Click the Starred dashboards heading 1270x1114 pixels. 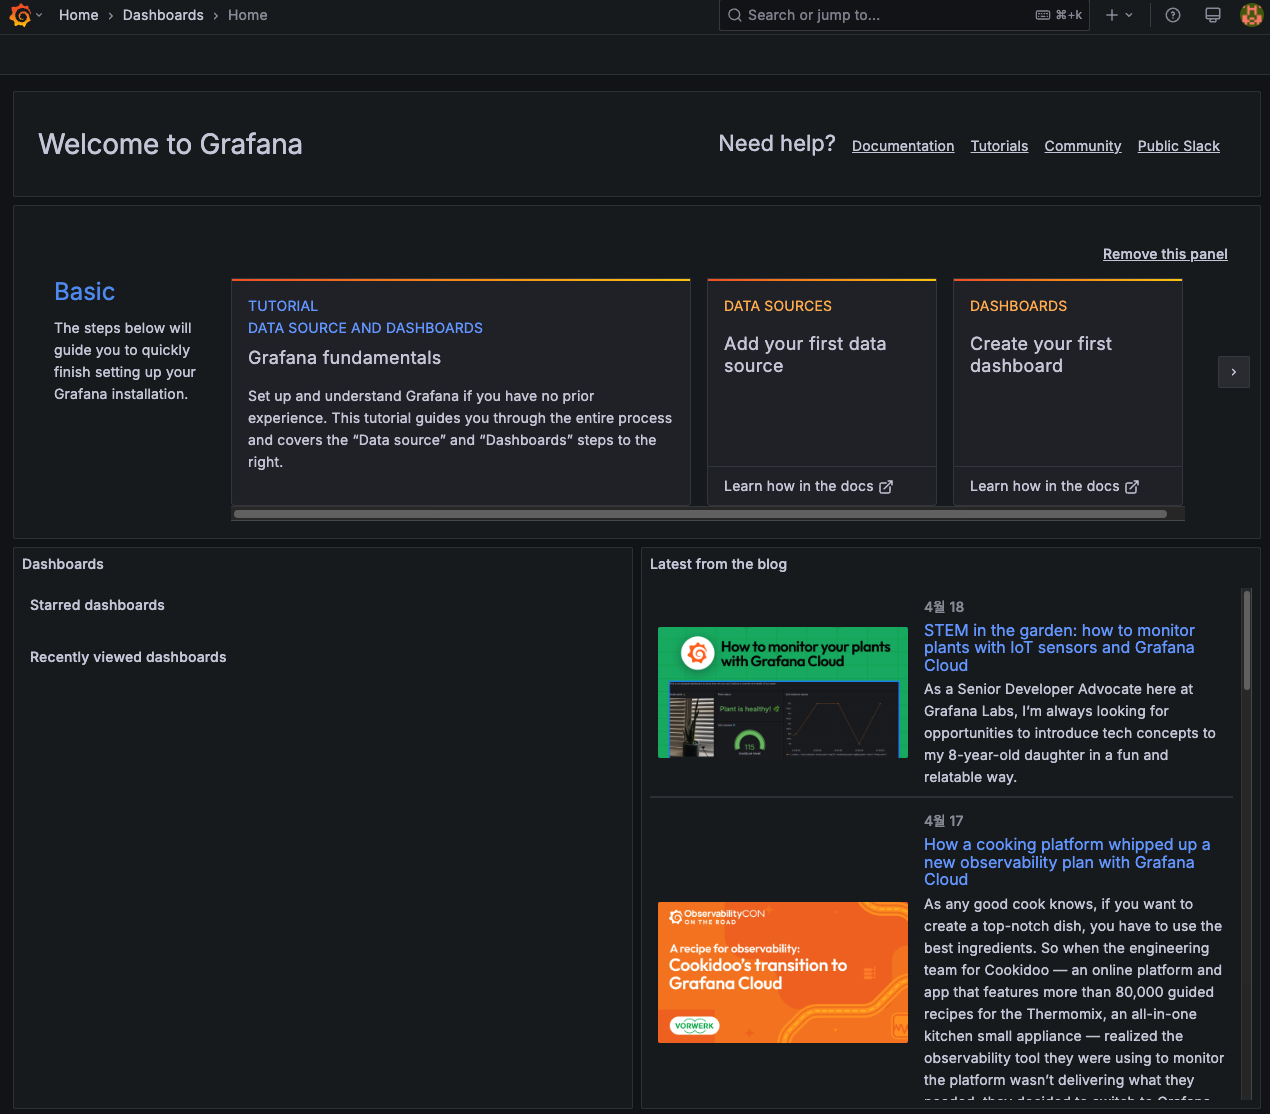pos(97,605)
